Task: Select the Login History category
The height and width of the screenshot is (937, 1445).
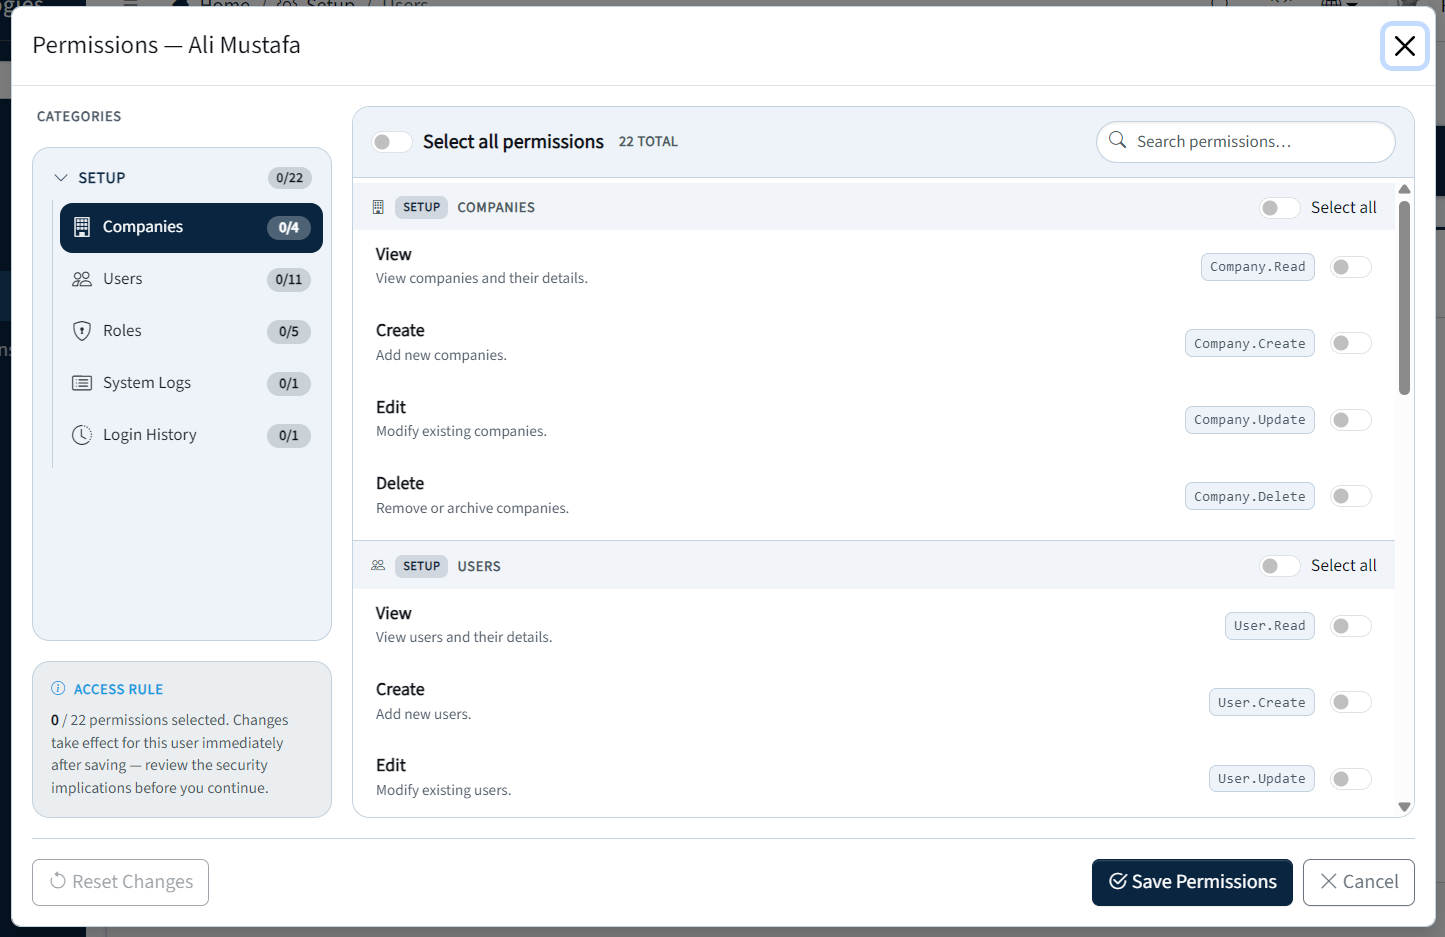Action: [x=191, y=435]
